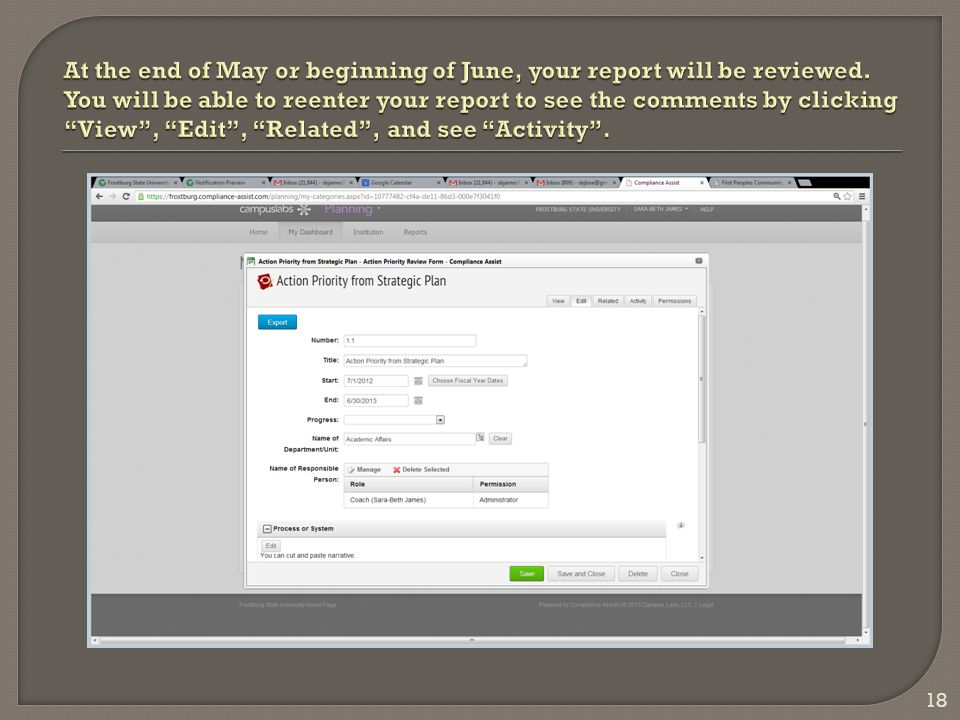The height and width of the screenshot is (720, 960).
Task: Open the Start date calendar picker
Action: pos(418,381)
